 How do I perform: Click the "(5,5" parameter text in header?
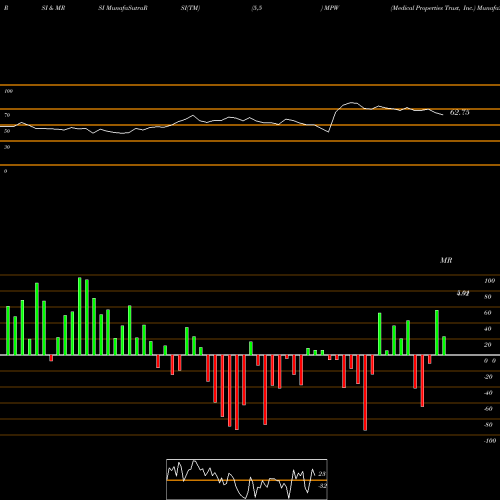pos(257,8)
